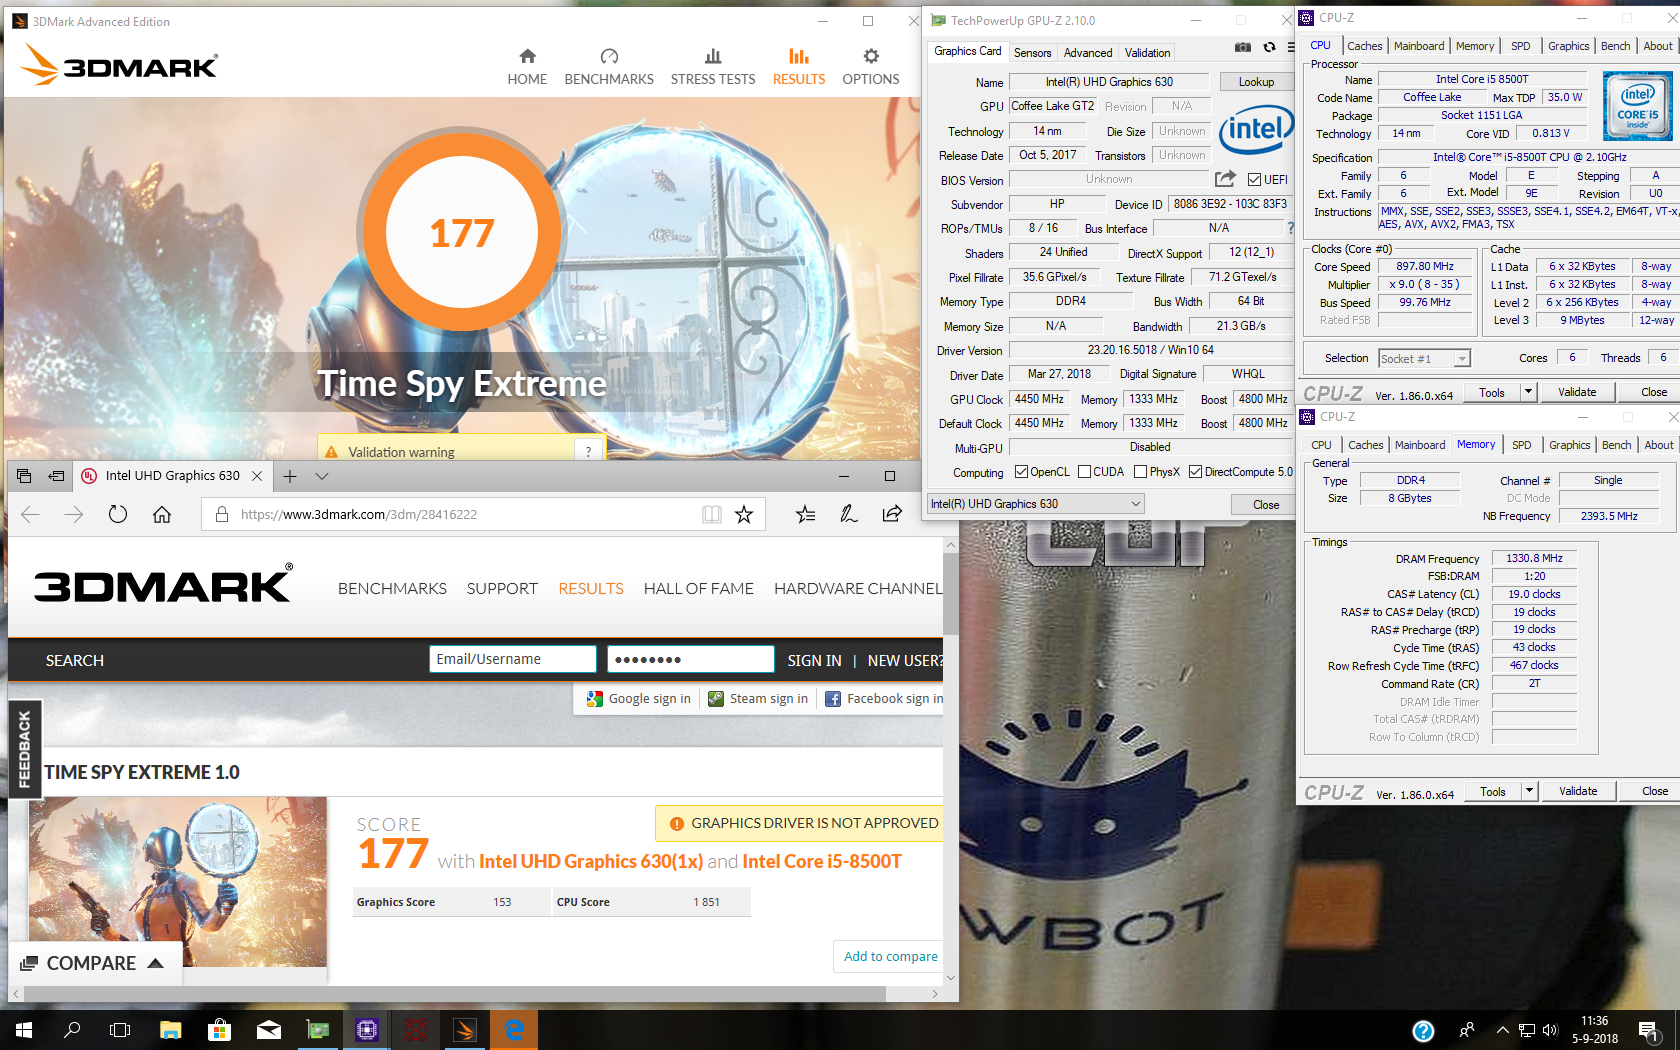Open Edge reading view icon
This screenshot has height=1050, width=1680.
click(711, 514)
